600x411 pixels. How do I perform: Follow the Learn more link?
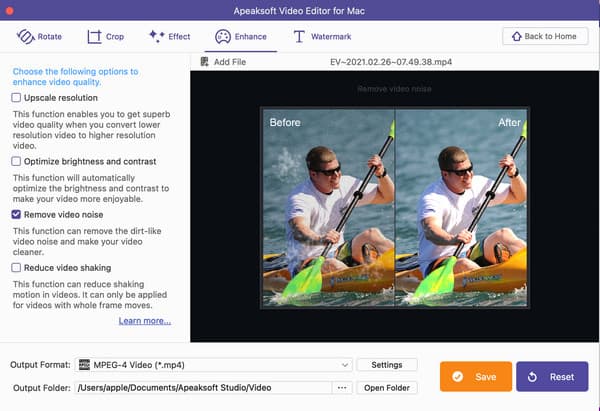coord(145,321)
